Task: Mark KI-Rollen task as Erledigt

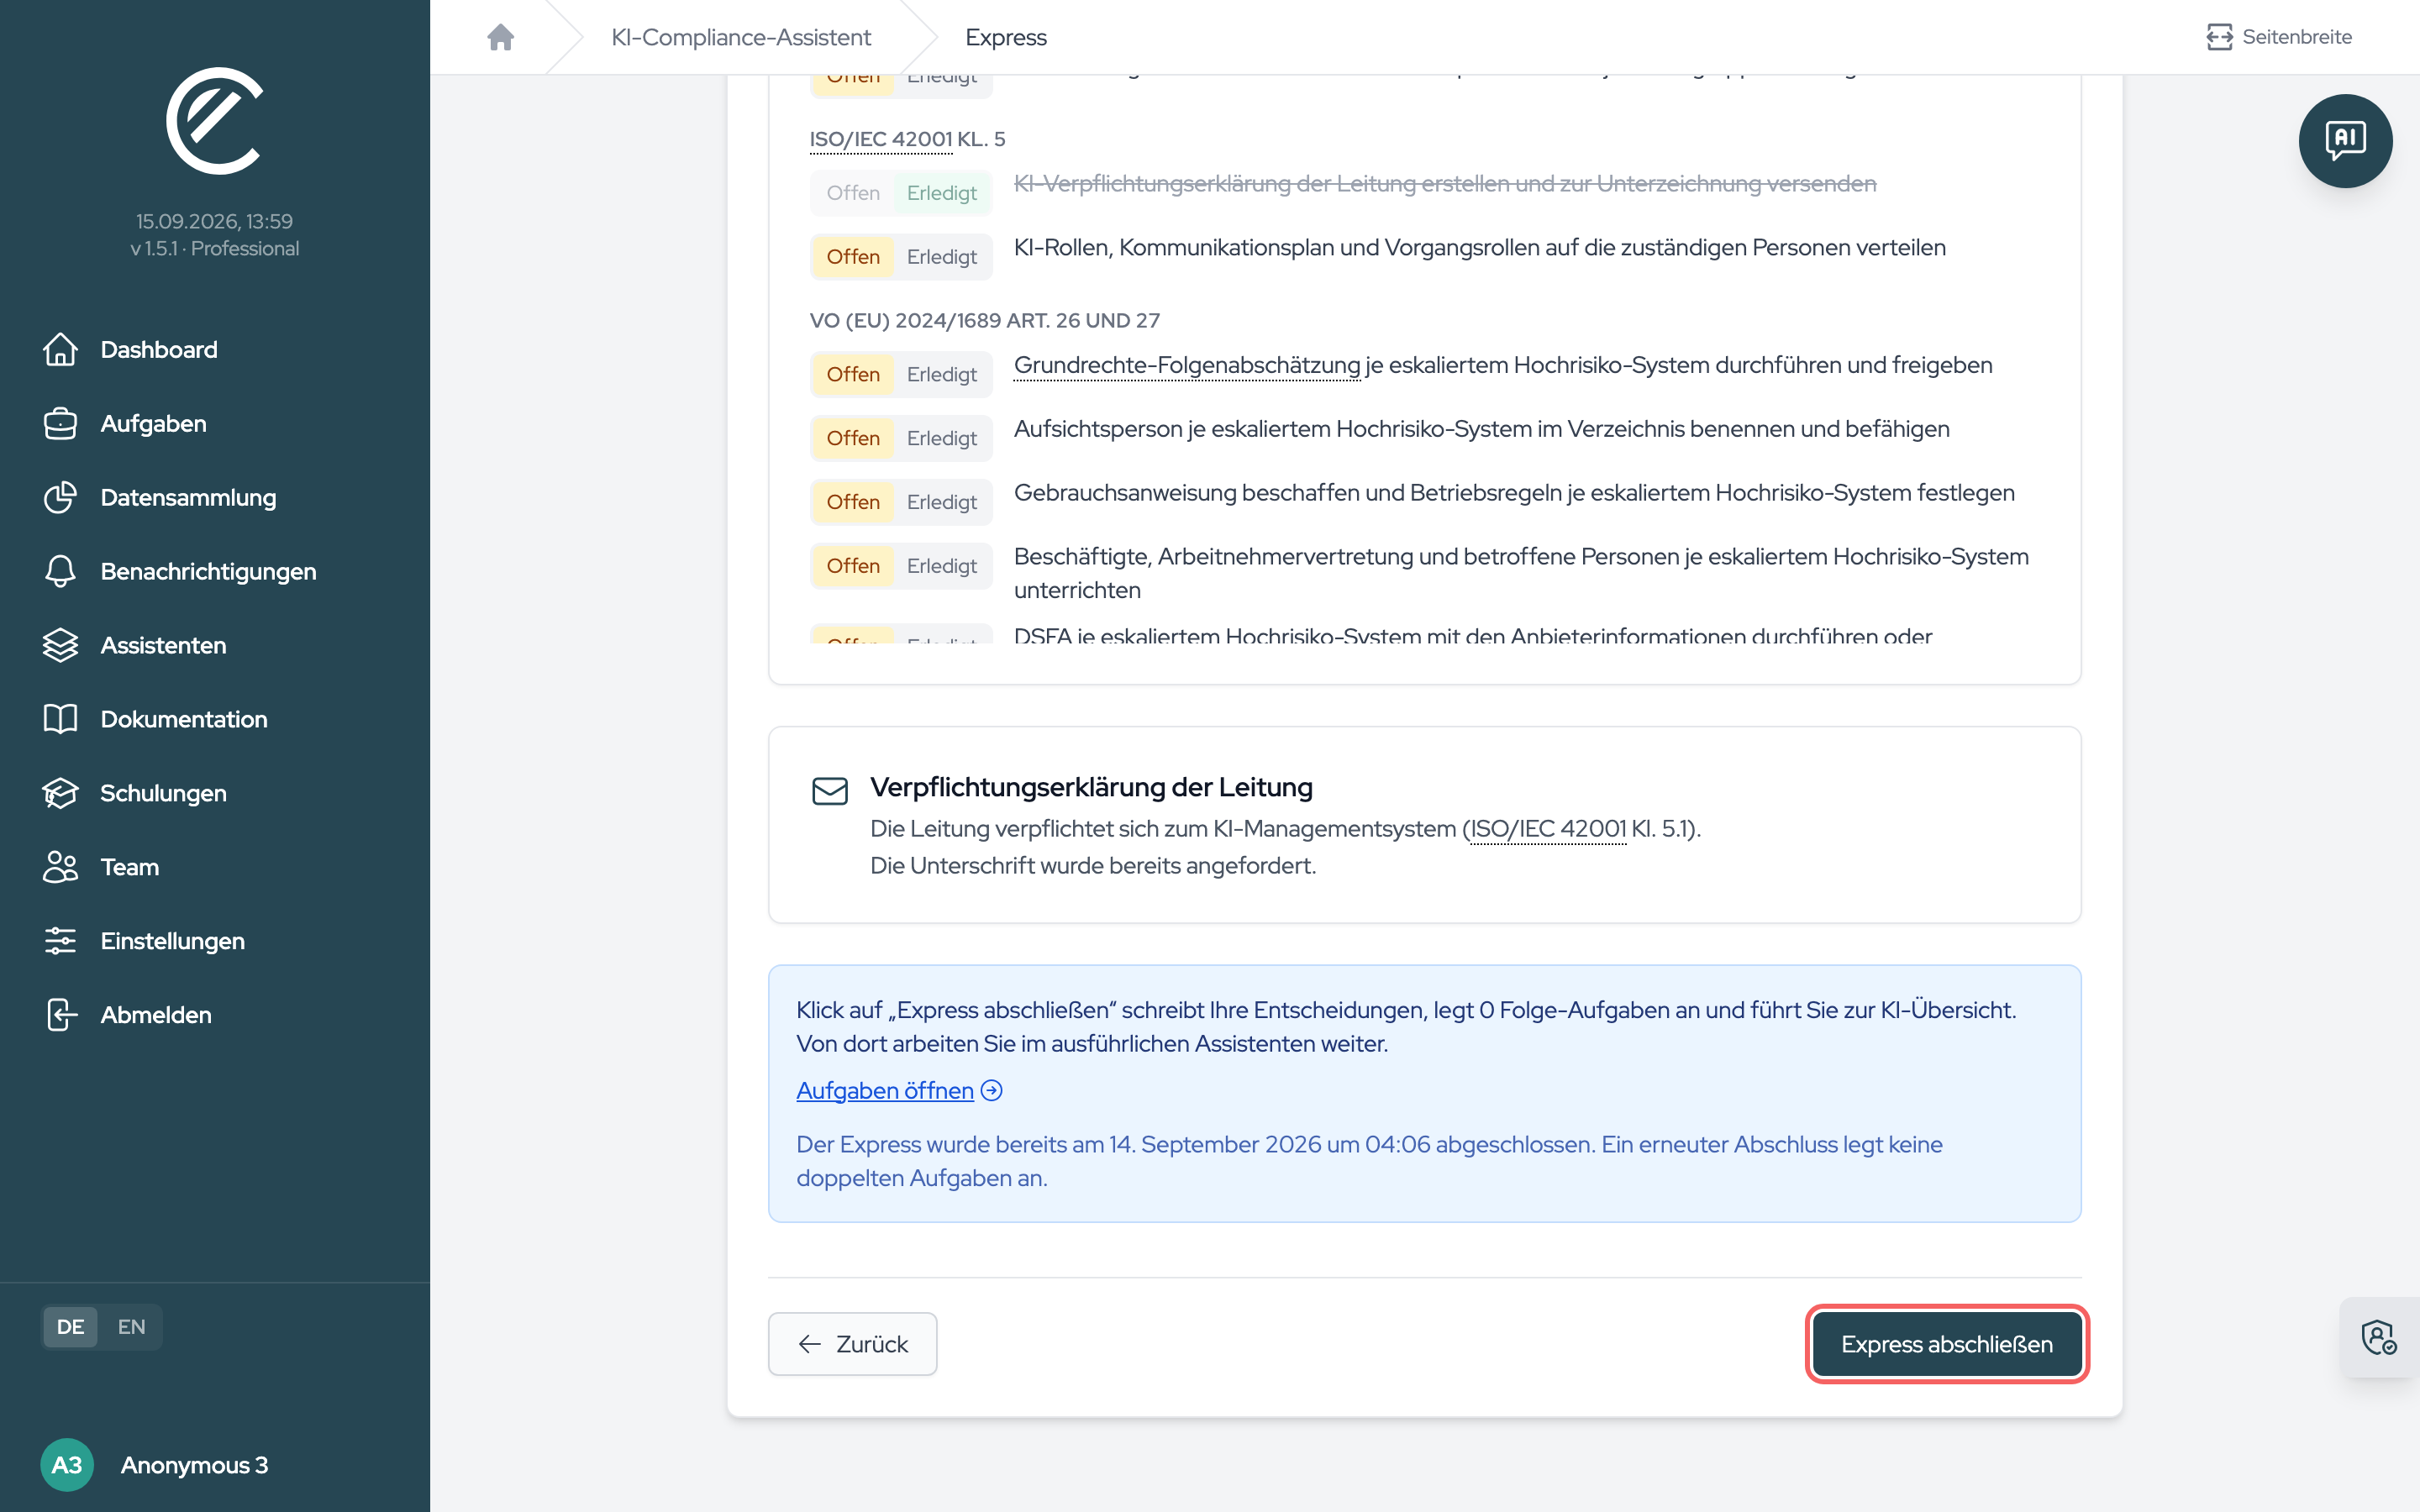Action: [x=941, y=257]
